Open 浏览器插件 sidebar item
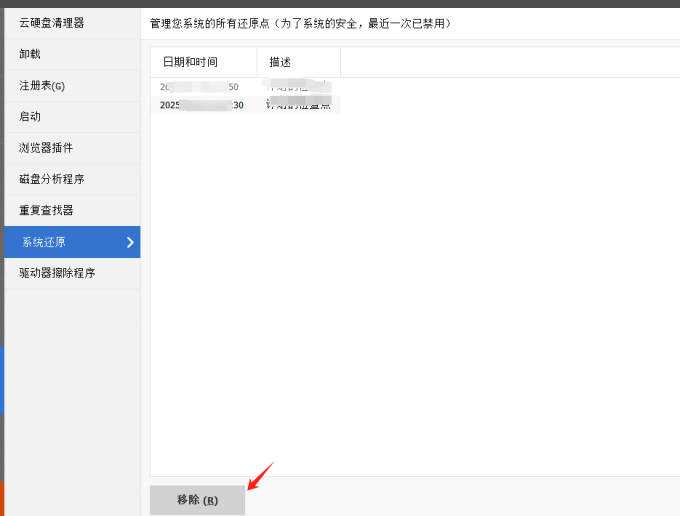Viewport: 680px width, 516px height. [x=72, y=148]
